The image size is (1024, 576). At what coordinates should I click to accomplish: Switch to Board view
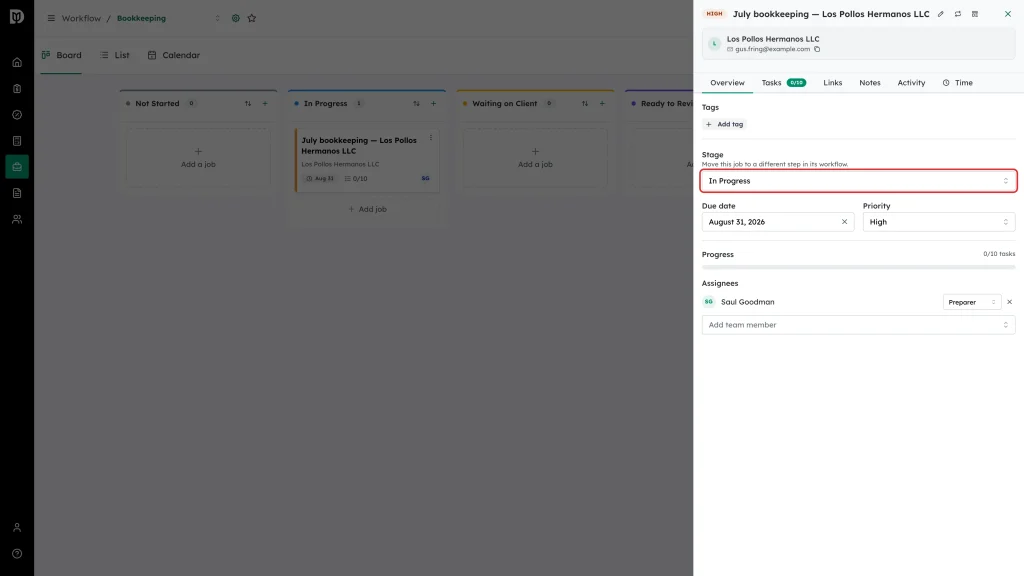coord(61,56)
